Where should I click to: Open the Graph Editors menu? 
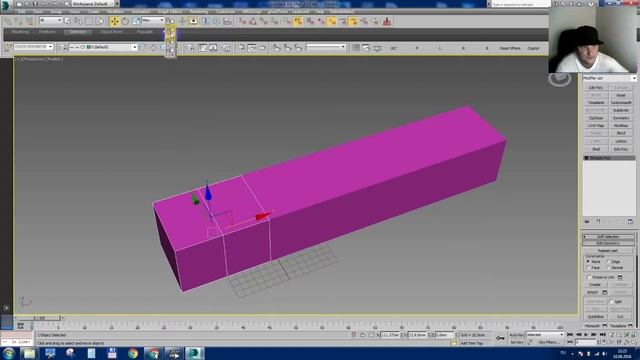170,12
